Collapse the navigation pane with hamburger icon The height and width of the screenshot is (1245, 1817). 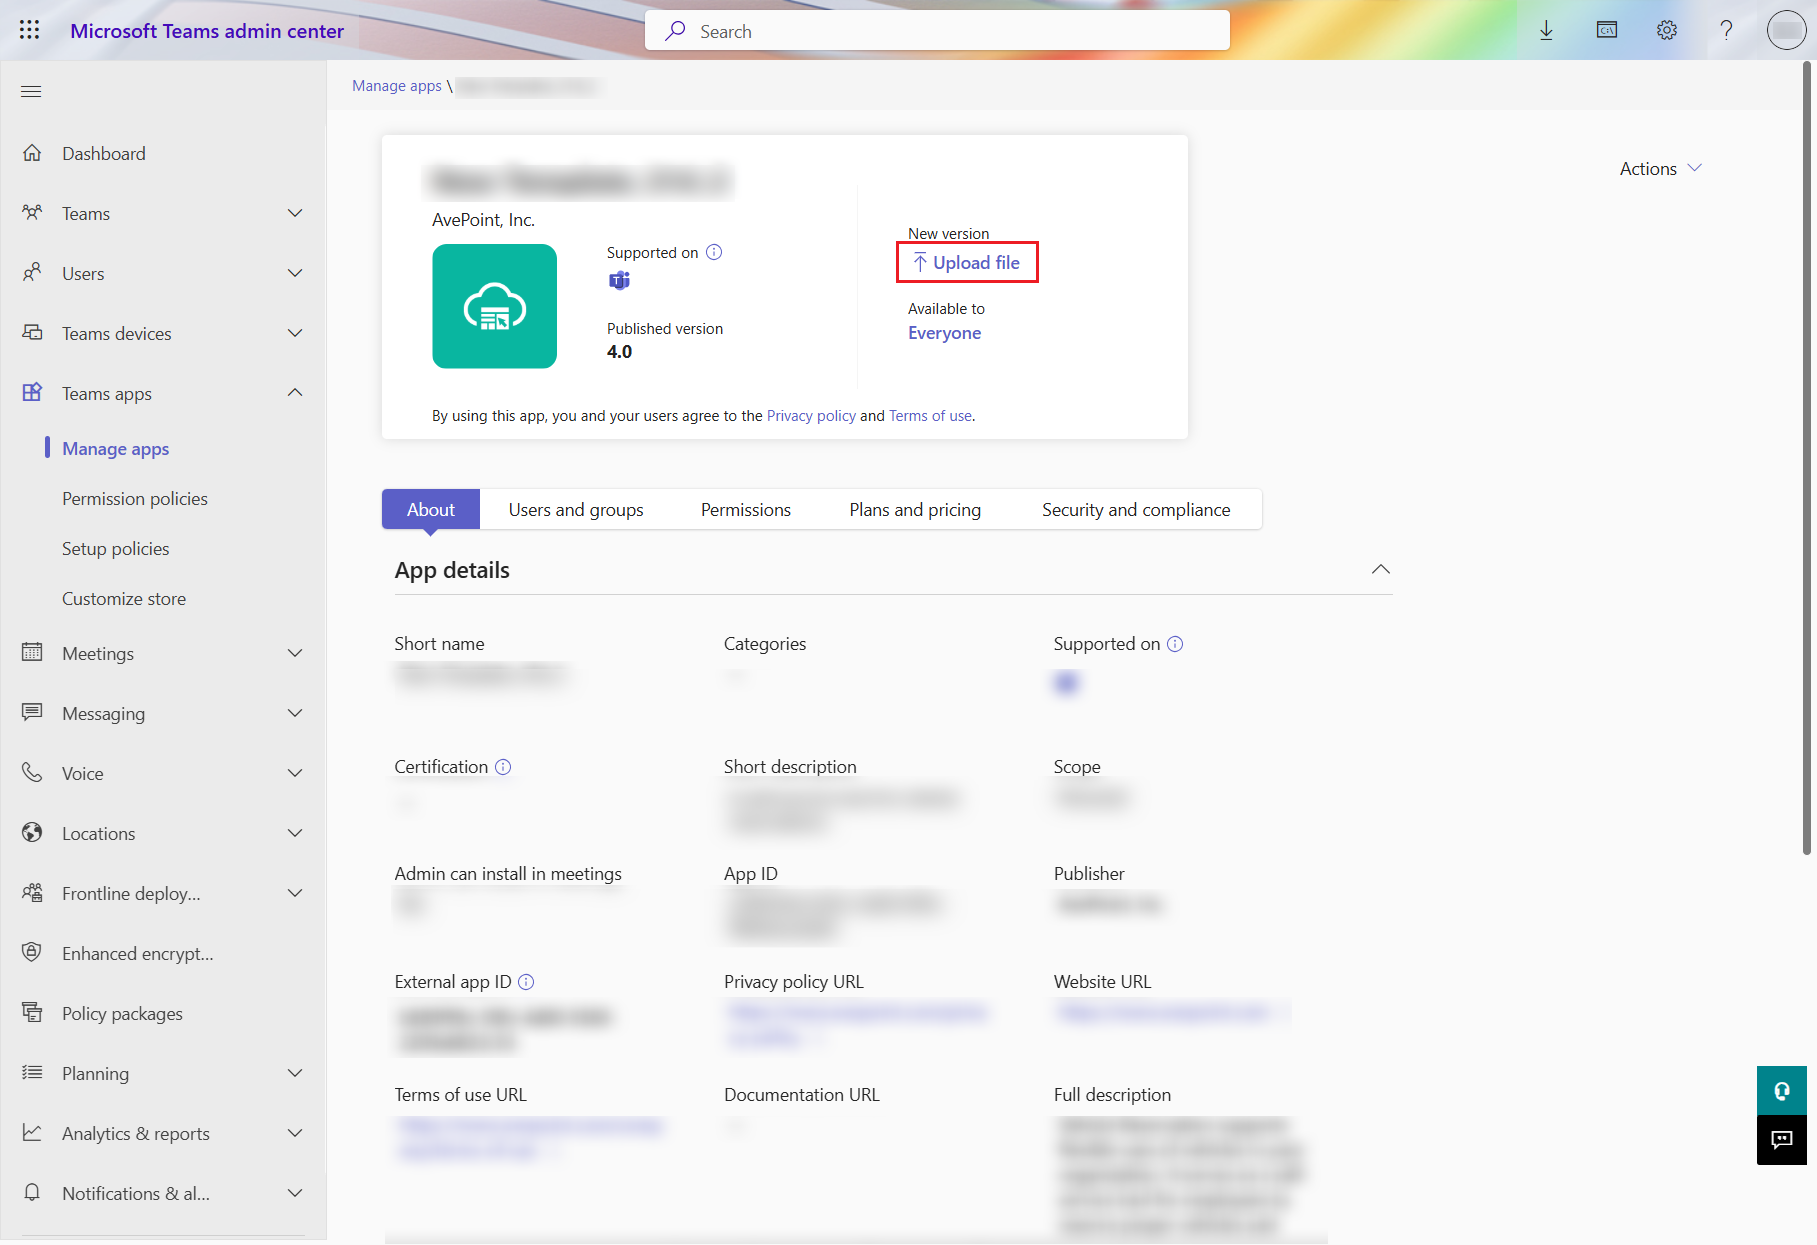[x=31, y=91]
